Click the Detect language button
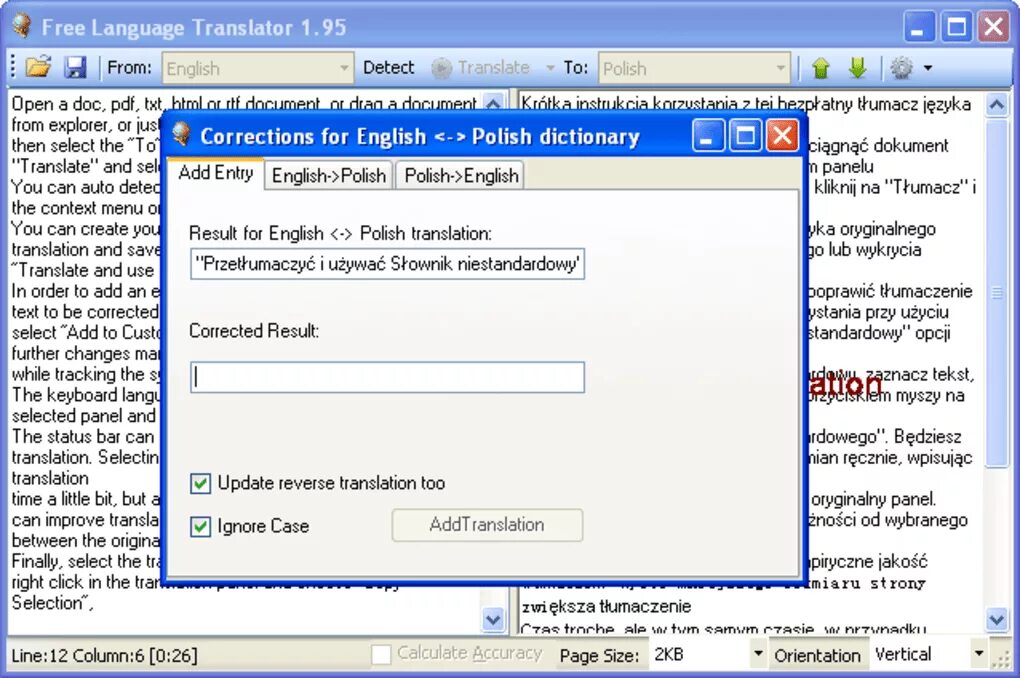Viewport: 1020px width, 678px height. [x=388, y=67]
